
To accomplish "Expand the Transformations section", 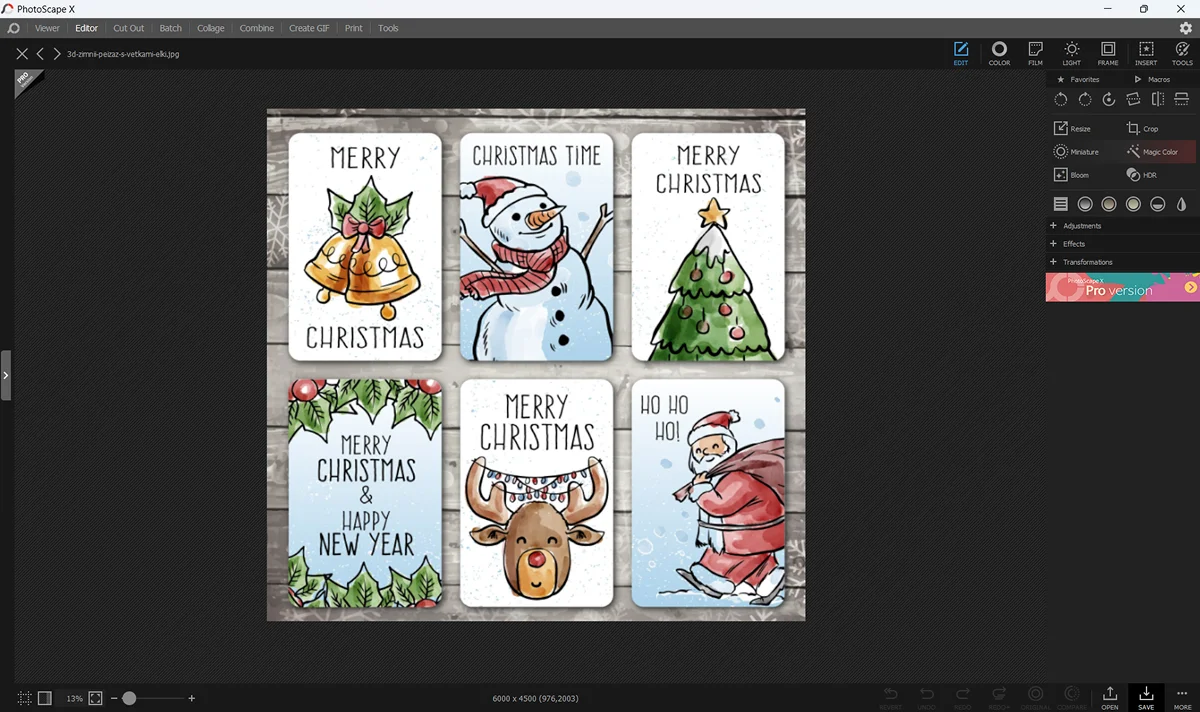I will 1087,262.
